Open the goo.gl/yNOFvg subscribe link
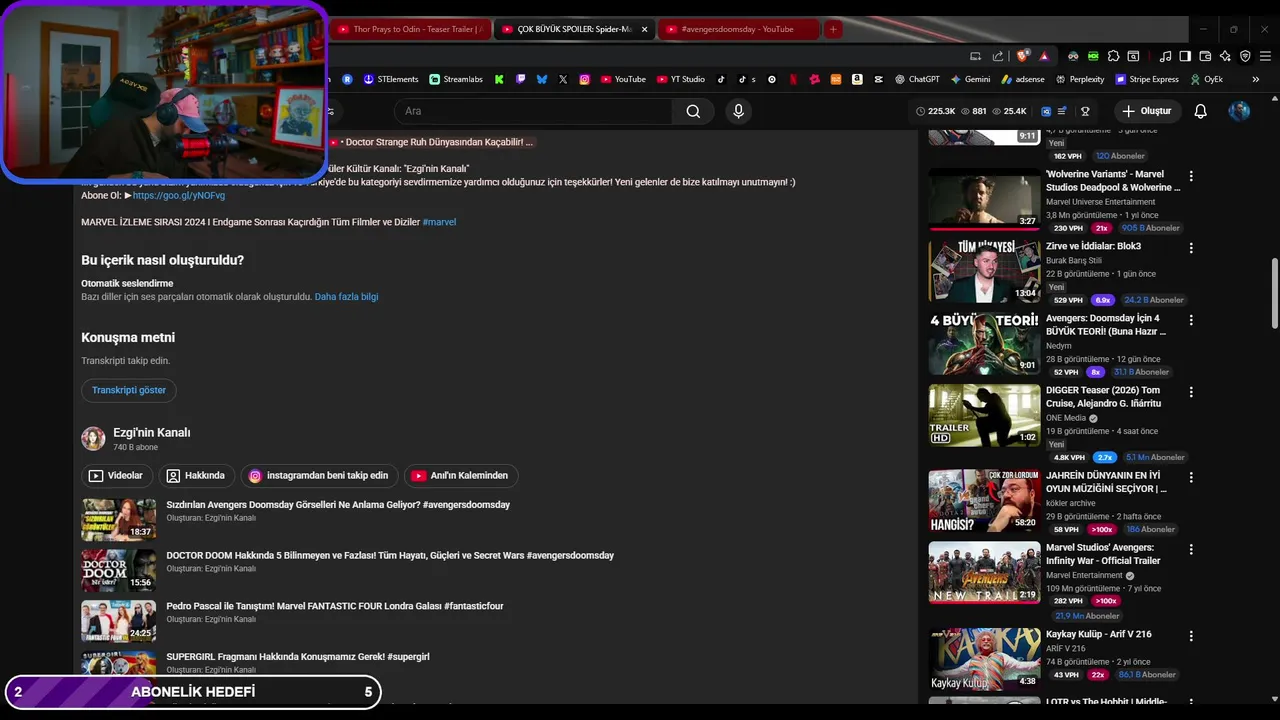The height and width of the screenshot is (720, 1280). 179,195
